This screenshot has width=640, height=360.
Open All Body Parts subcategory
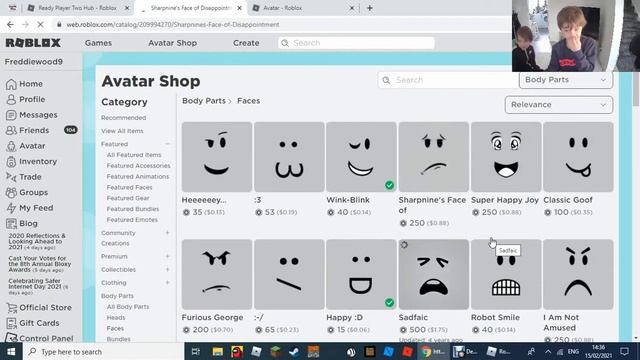128,307
